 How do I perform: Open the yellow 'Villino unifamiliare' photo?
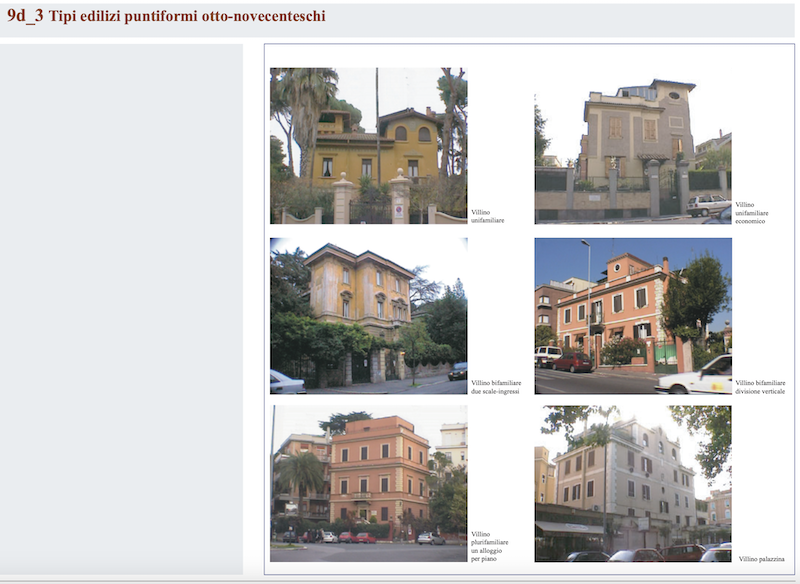tap(368, 146)
